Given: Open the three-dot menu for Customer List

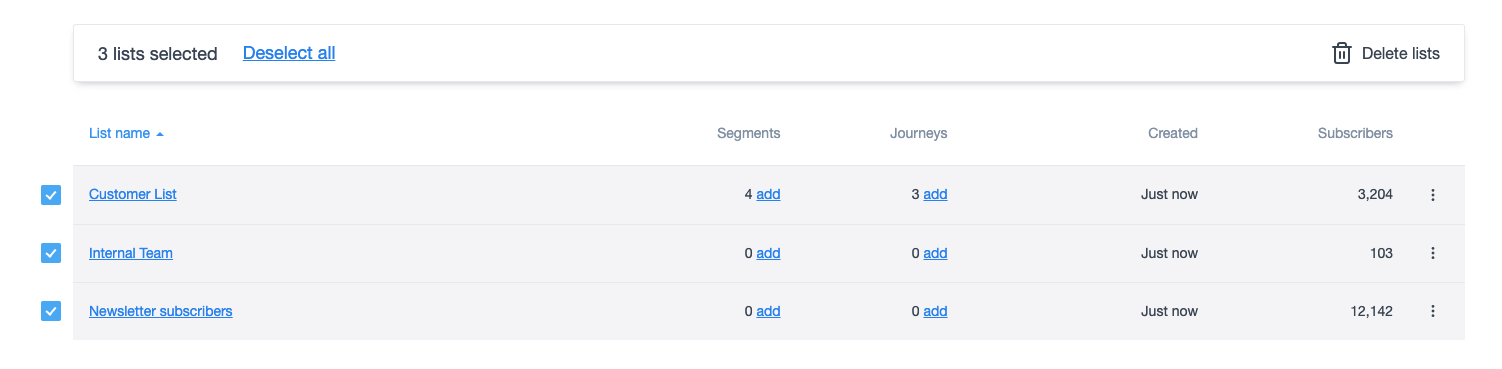Looking at the screenshot, I should click(1432, 195).
